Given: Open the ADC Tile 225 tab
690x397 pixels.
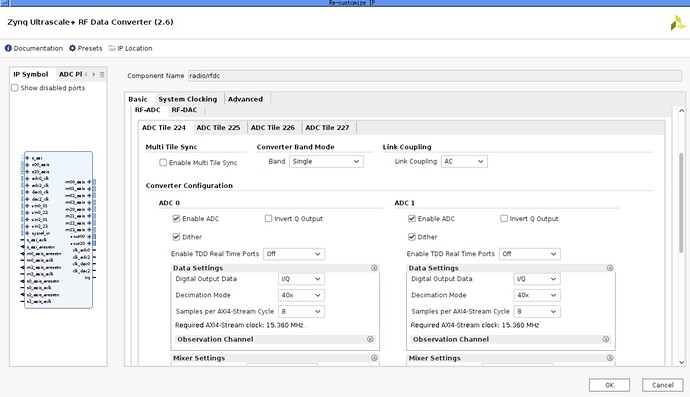Looking at the screenshot, I should [218, 128].
